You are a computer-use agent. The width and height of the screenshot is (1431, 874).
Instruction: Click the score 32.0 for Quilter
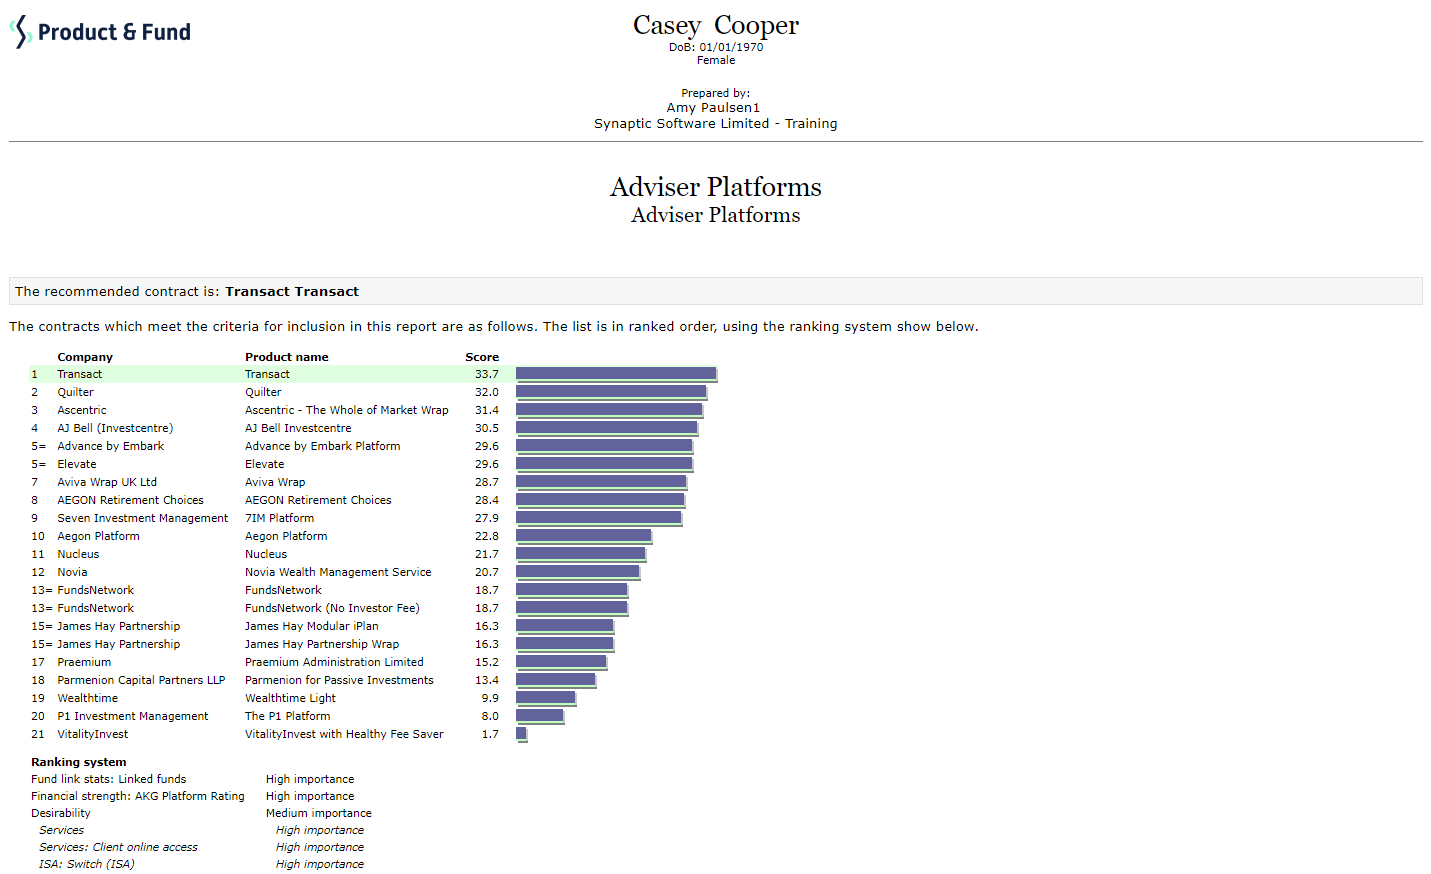(x=487, y=392)
